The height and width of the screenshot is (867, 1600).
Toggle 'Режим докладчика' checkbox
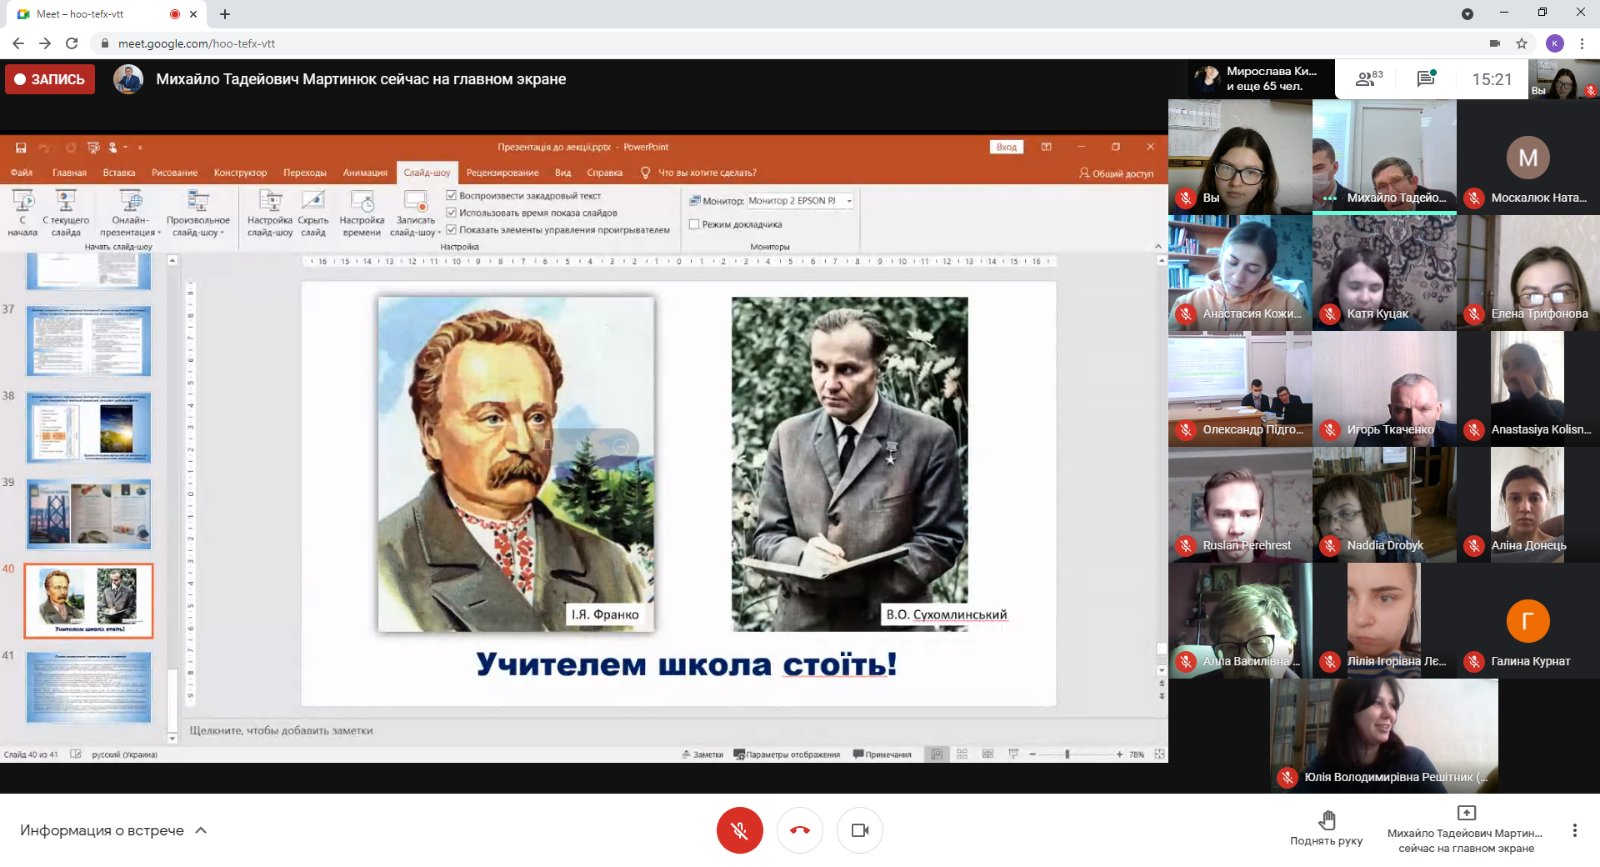(694, 225)
